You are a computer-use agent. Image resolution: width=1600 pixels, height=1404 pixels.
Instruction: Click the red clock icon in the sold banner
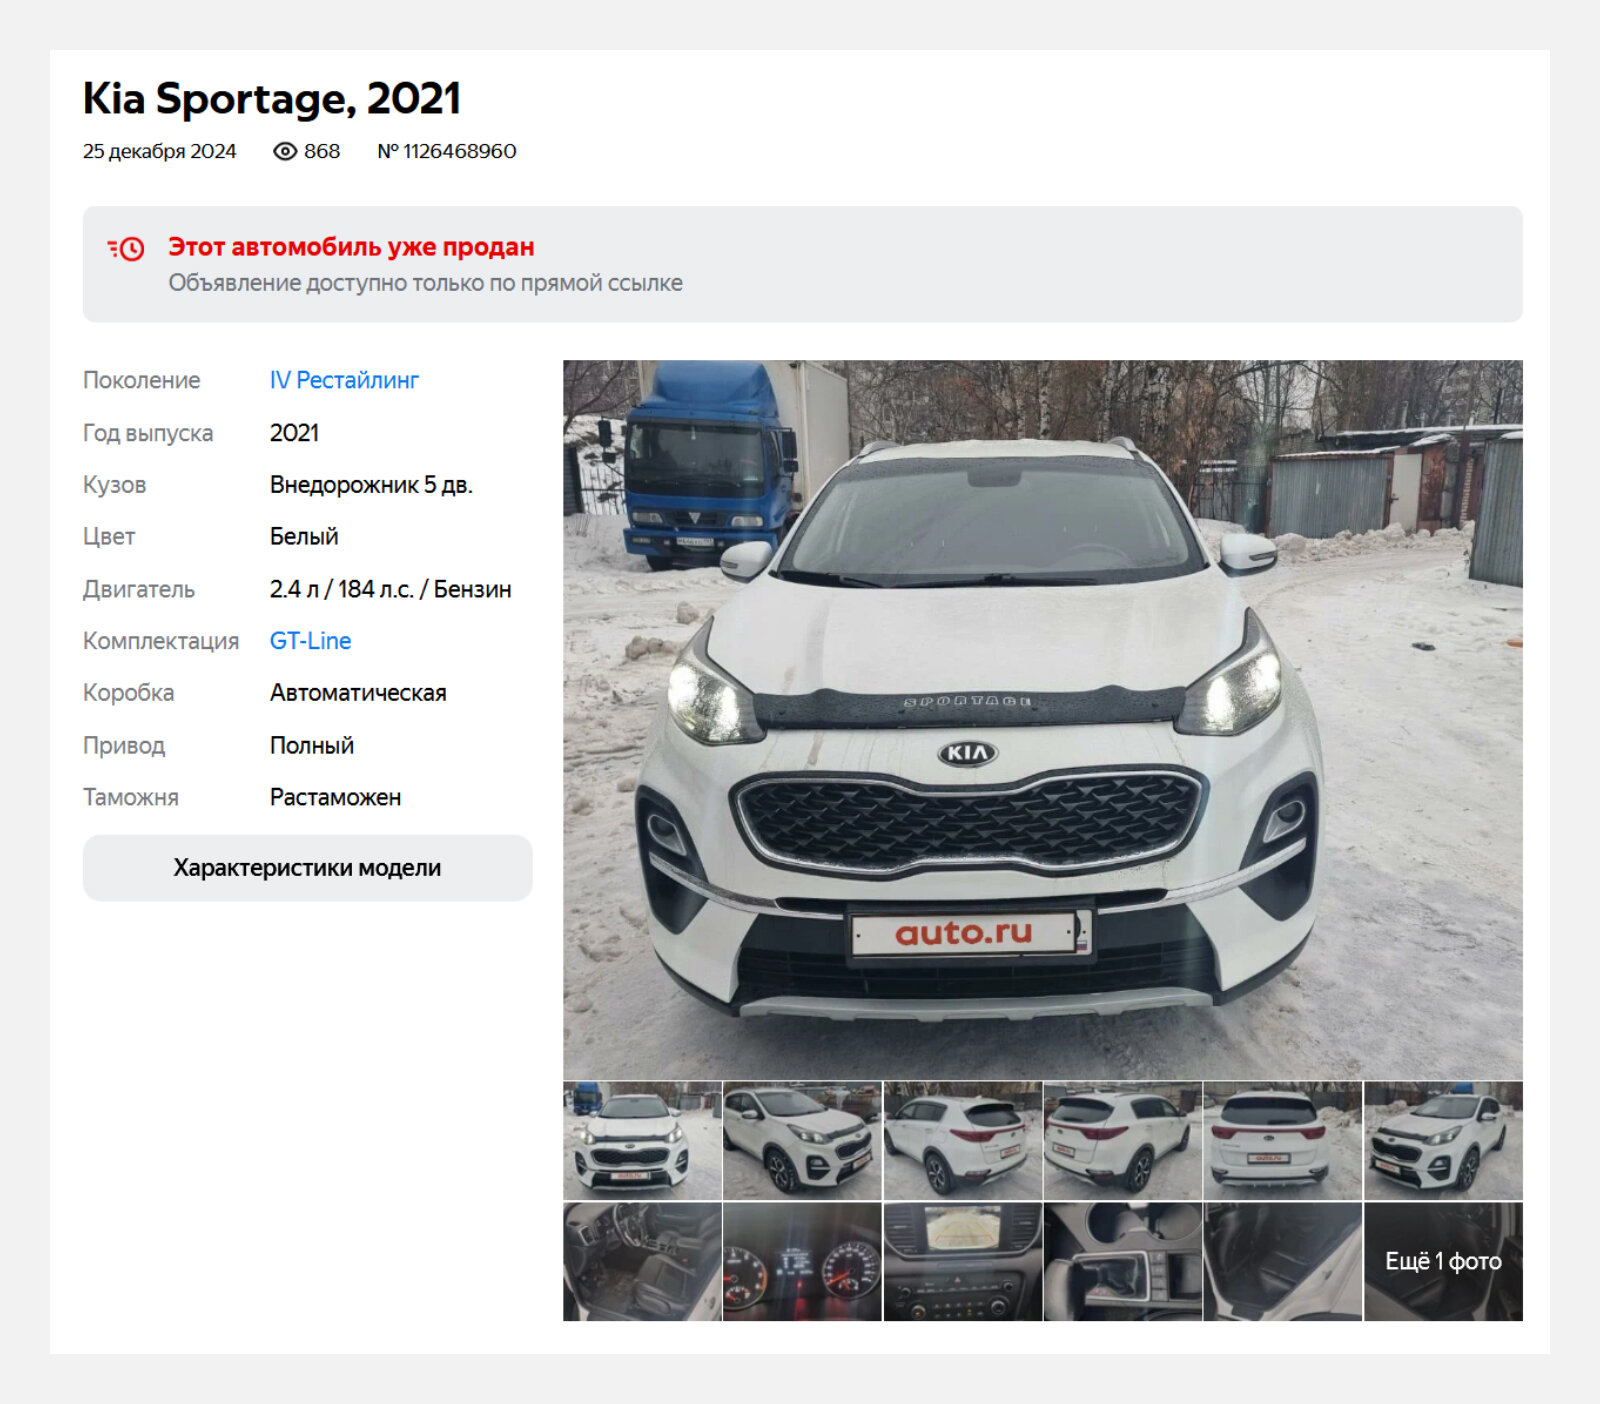pos(126,248)
